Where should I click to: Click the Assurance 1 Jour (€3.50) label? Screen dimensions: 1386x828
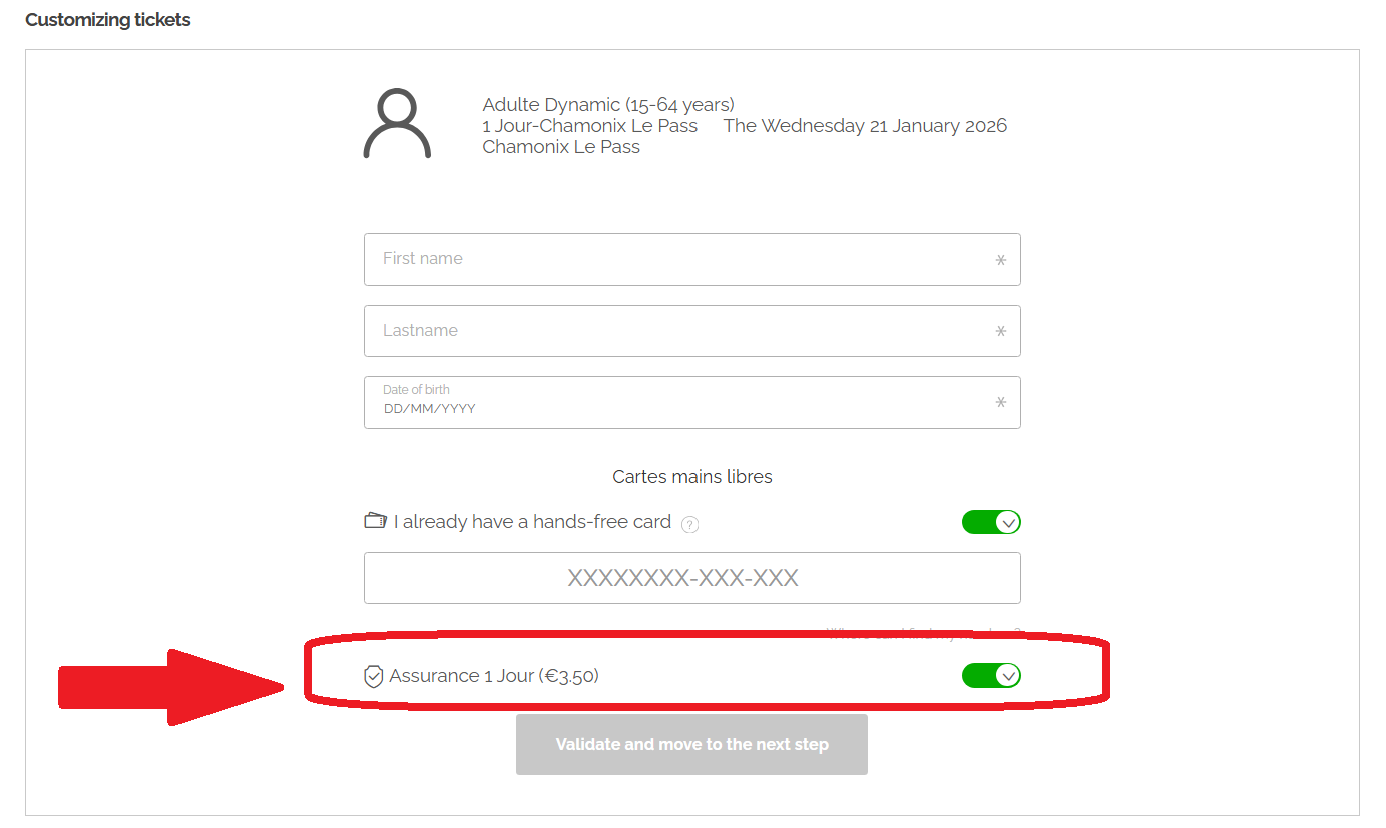click(x=494, y=676)
